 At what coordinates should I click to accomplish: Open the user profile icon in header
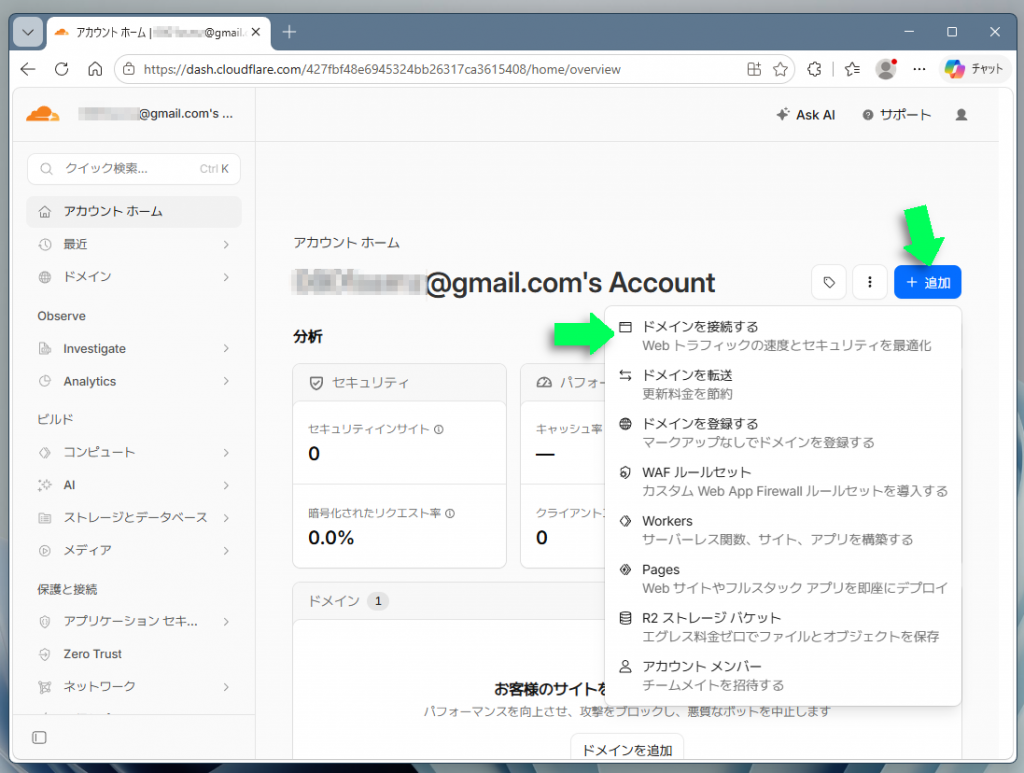pos(961,115)
